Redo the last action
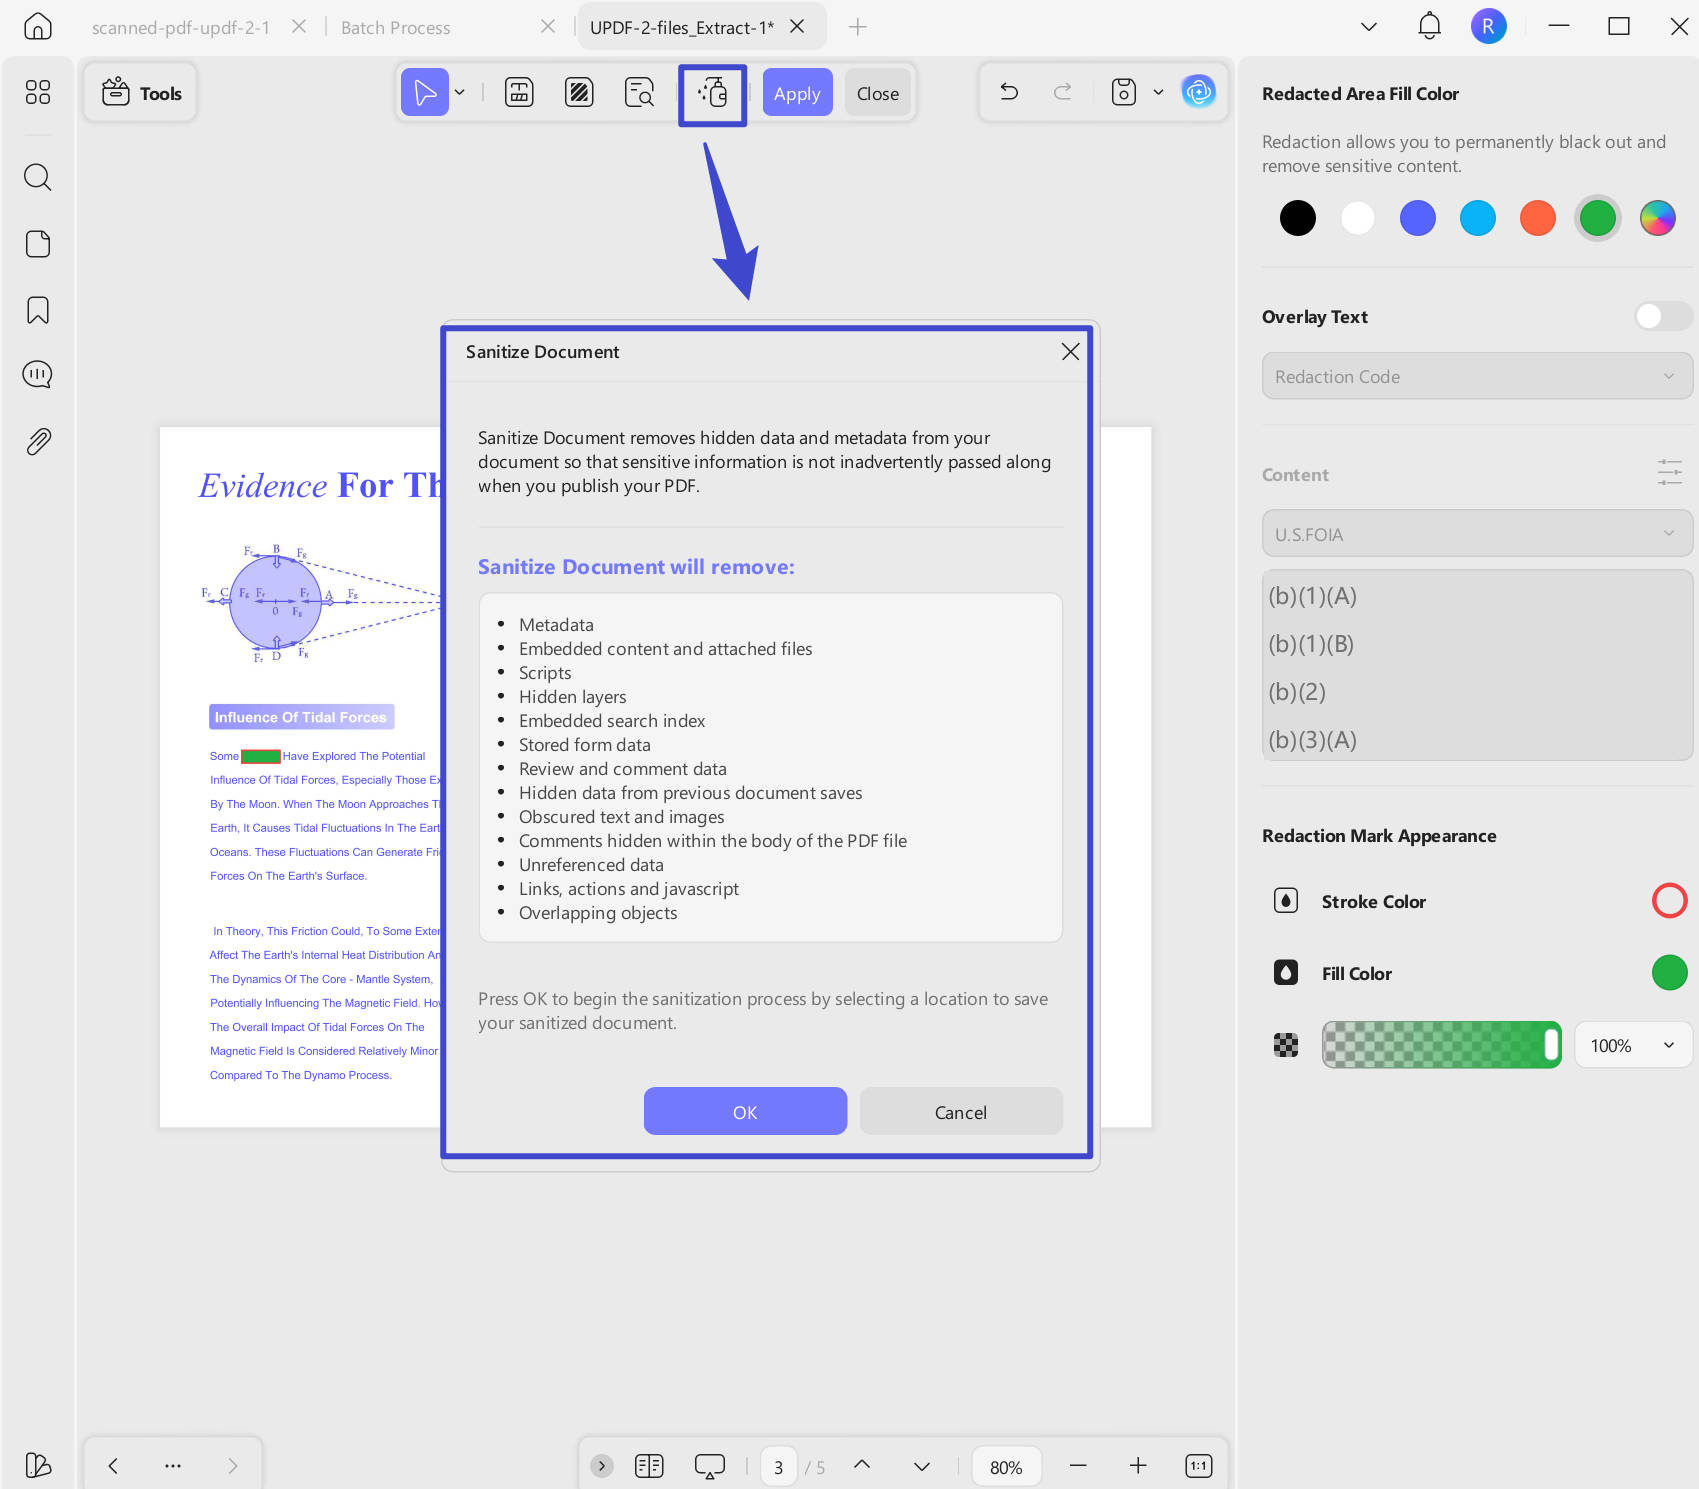1699x1489 pixels. pyautogui.click(x=1063, y=93)
